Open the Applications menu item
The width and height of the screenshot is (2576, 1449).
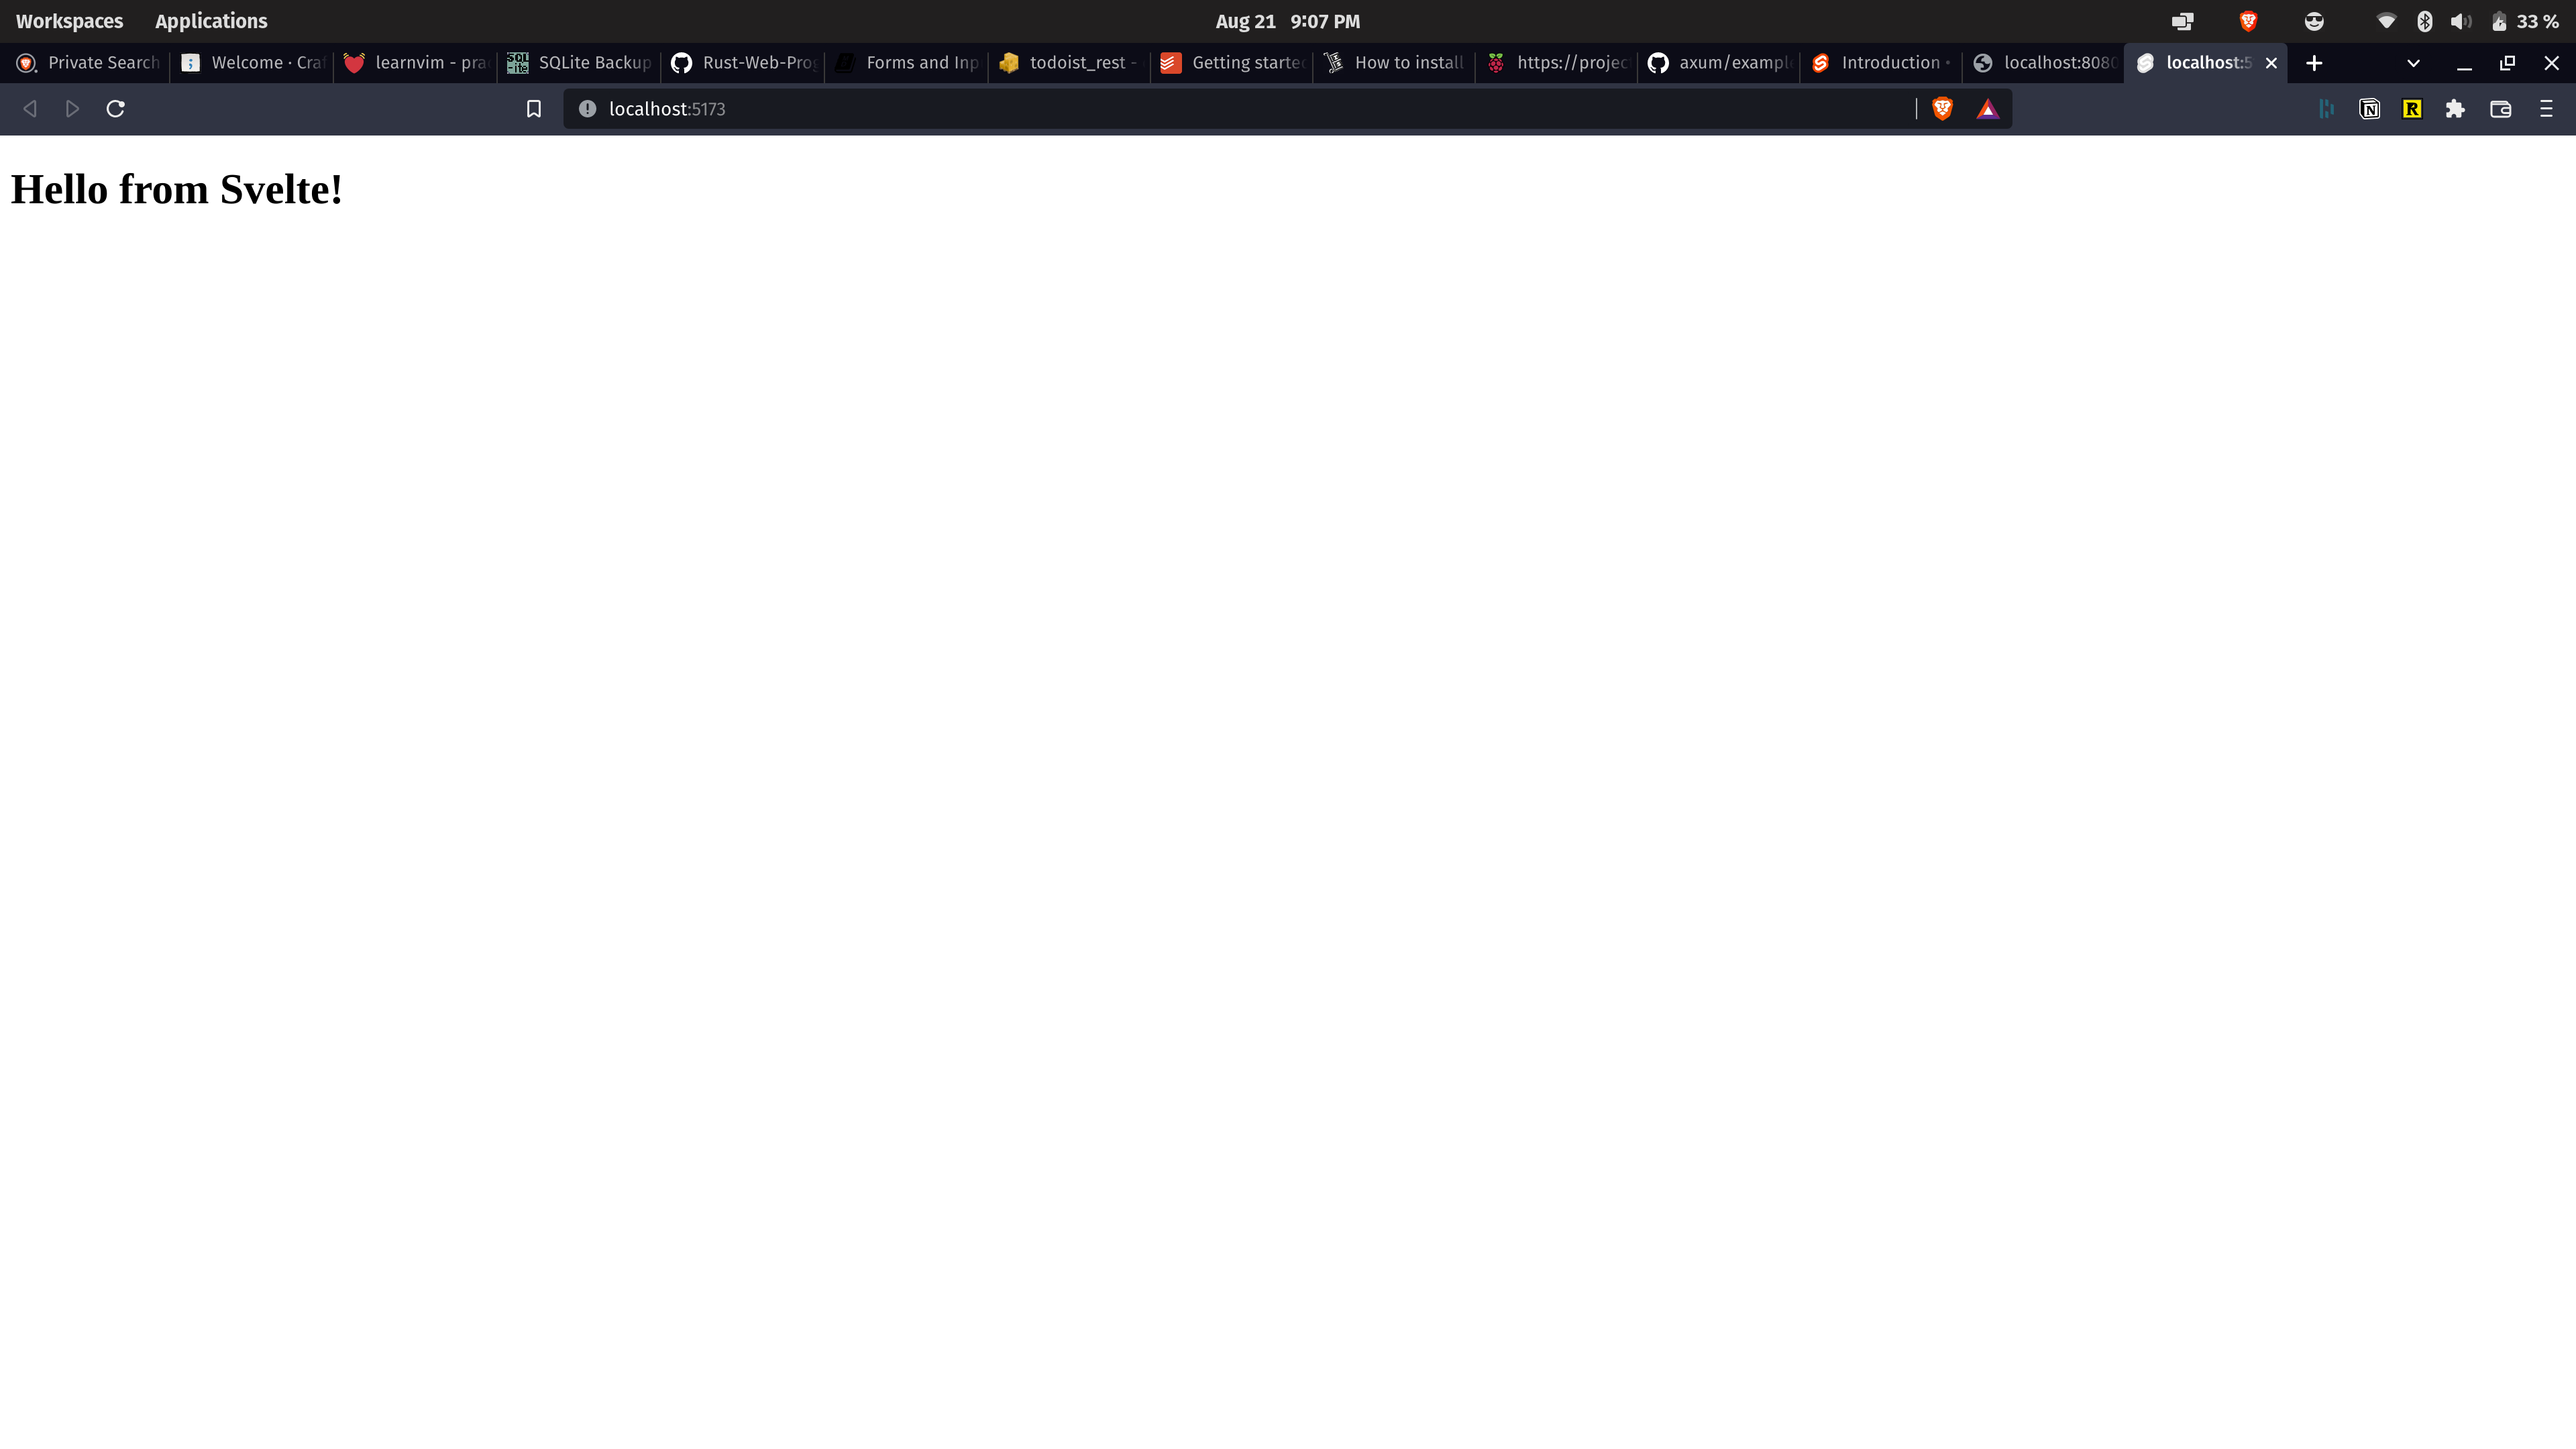point(211,19)
